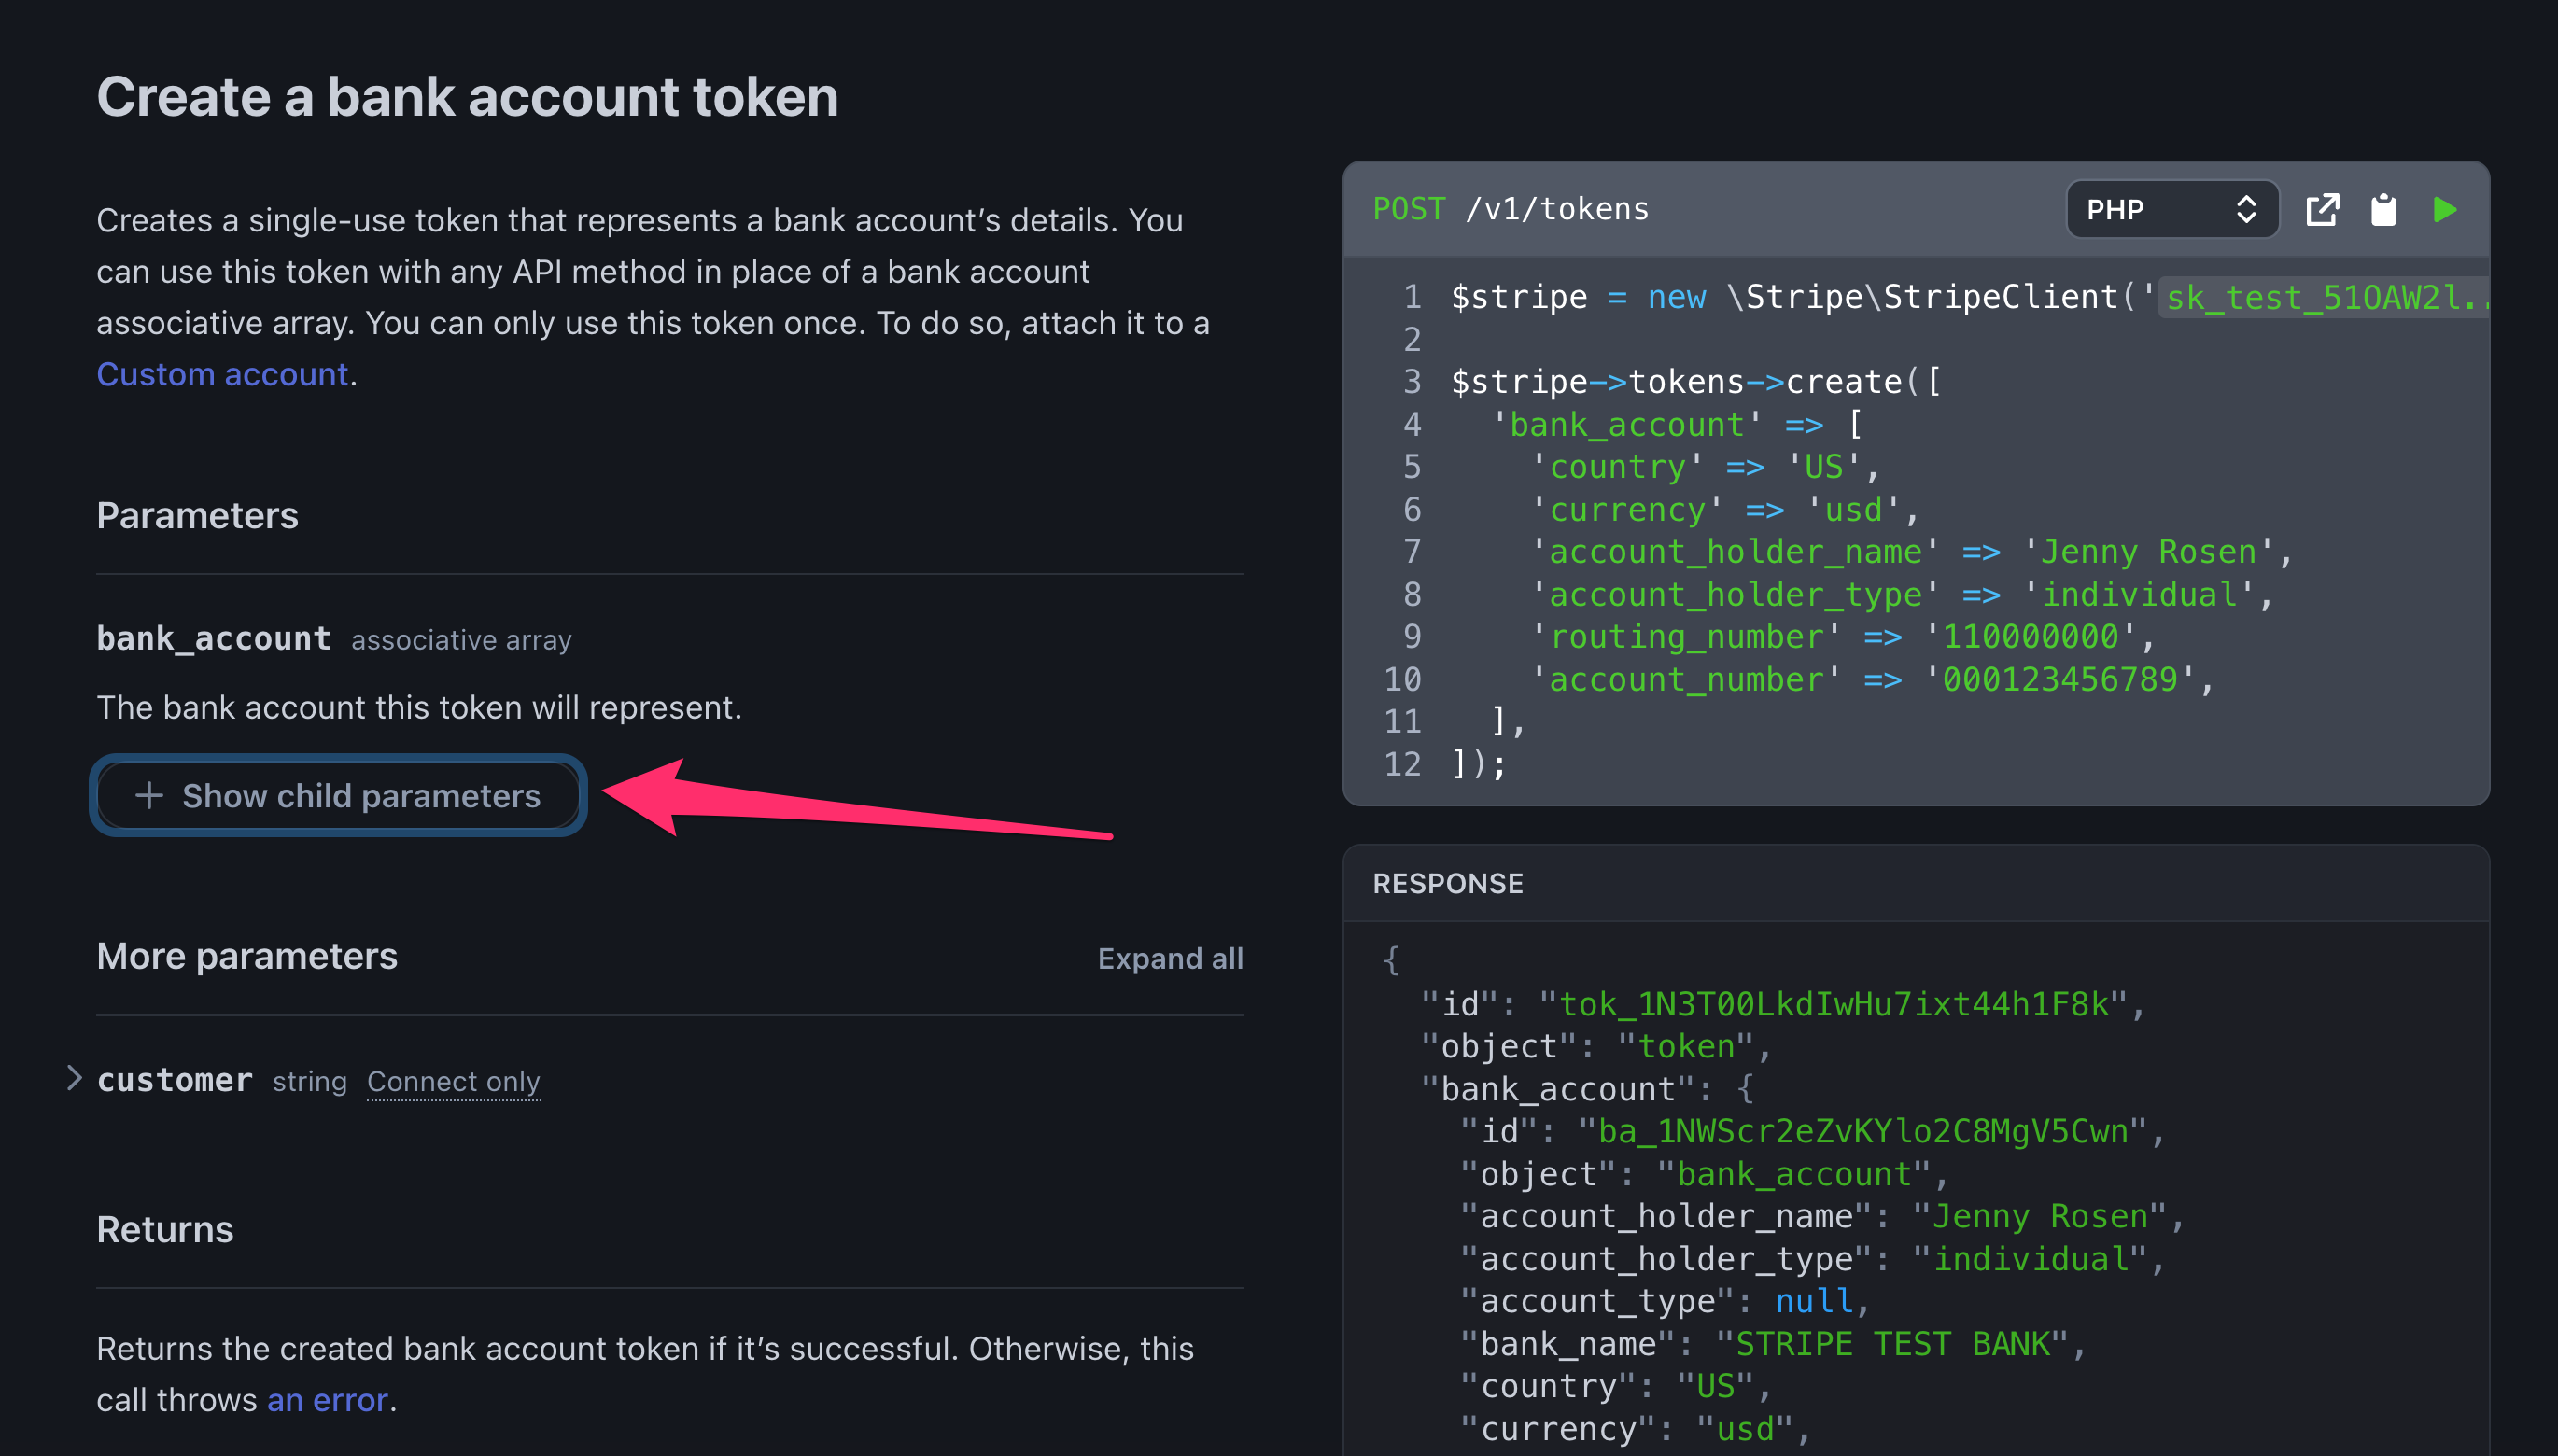Click the RESPONSE panel header

(x=1447, y=883)
